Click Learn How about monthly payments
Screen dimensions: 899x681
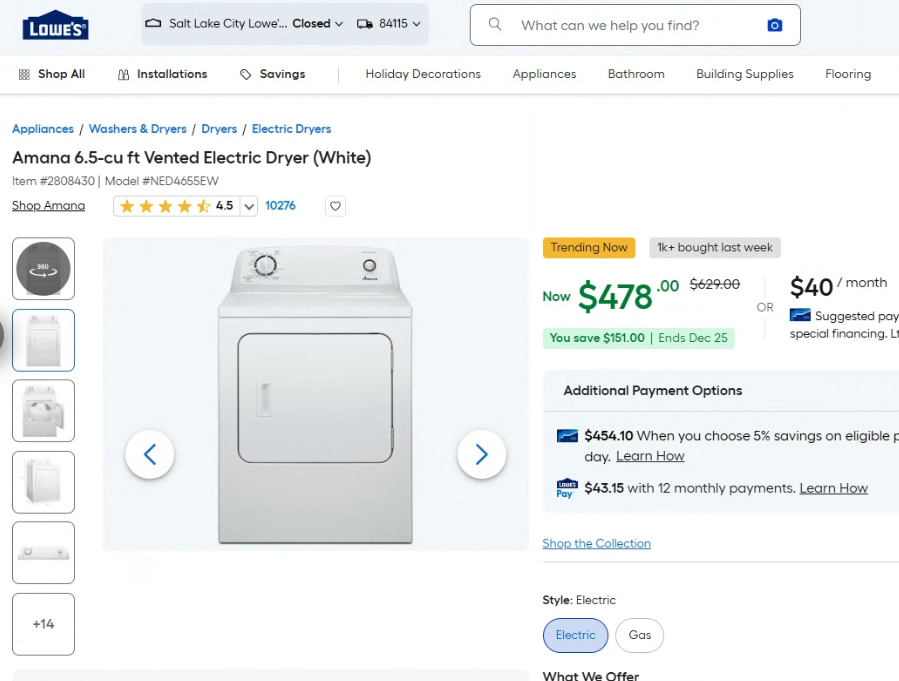(833, 487)
